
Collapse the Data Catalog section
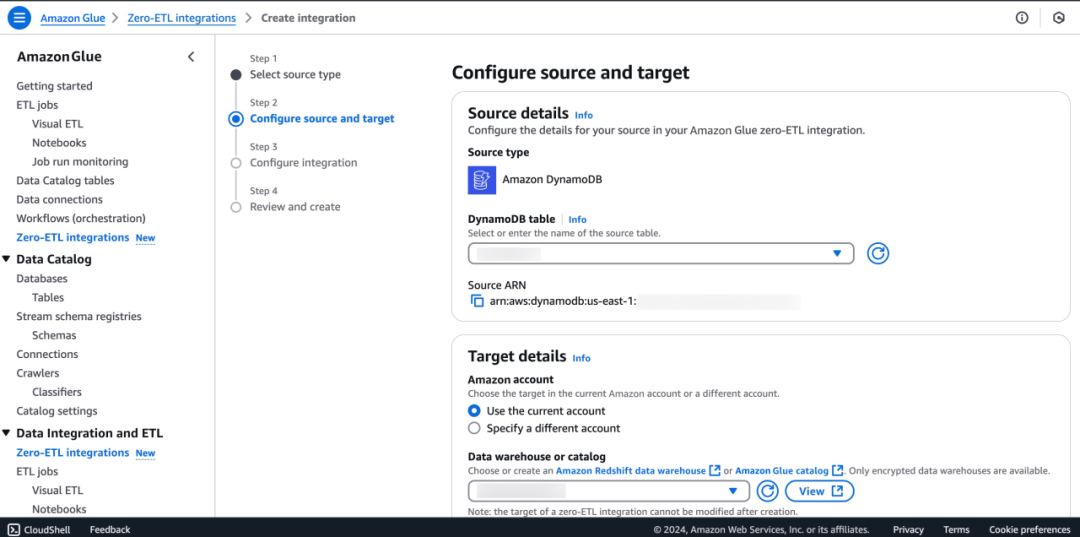pyautogui.click(x=6, y=260)
